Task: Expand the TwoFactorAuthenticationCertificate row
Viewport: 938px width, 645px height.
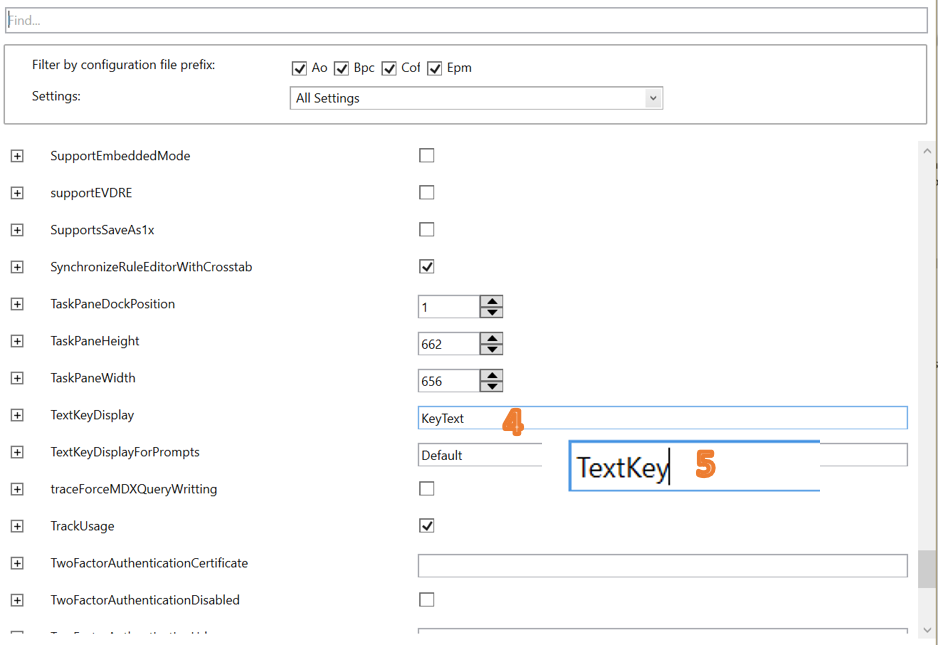Action: tap(17, 564)
